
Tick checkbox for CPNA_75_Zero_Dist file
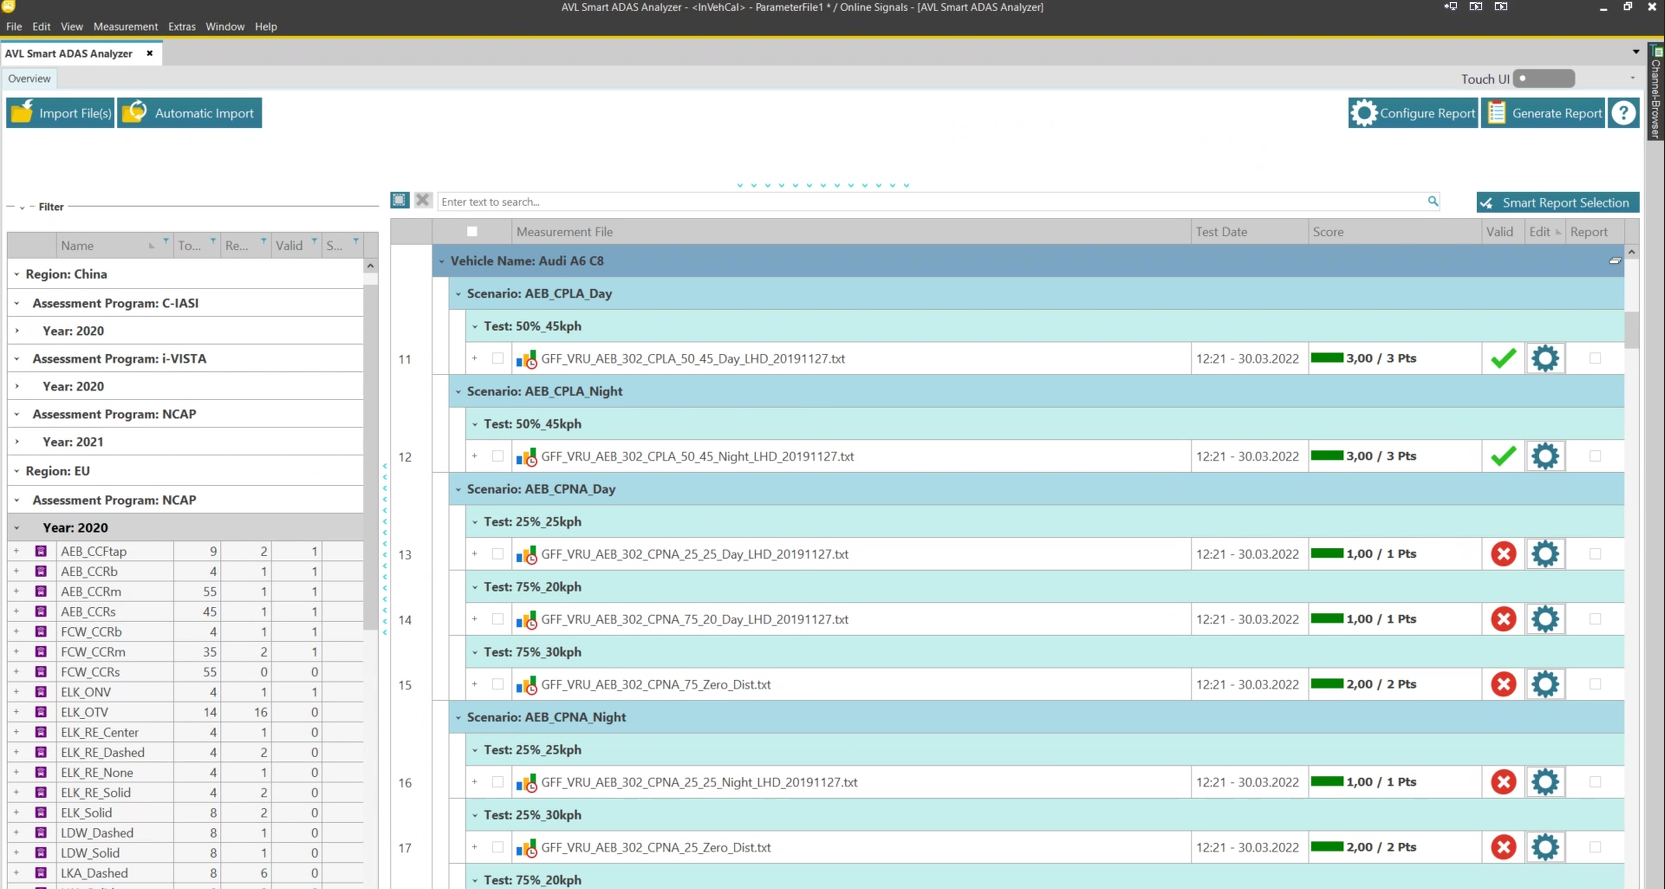497,684
